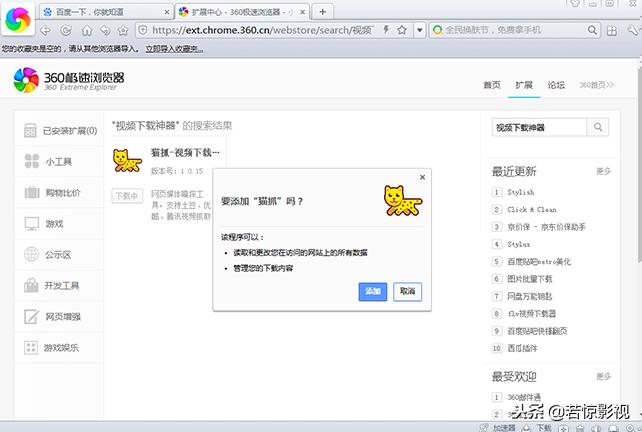The height and width of the screenshot is (432, 642).
Task: Open 360邮件通 in most popular list
Action: coord(524,397)
